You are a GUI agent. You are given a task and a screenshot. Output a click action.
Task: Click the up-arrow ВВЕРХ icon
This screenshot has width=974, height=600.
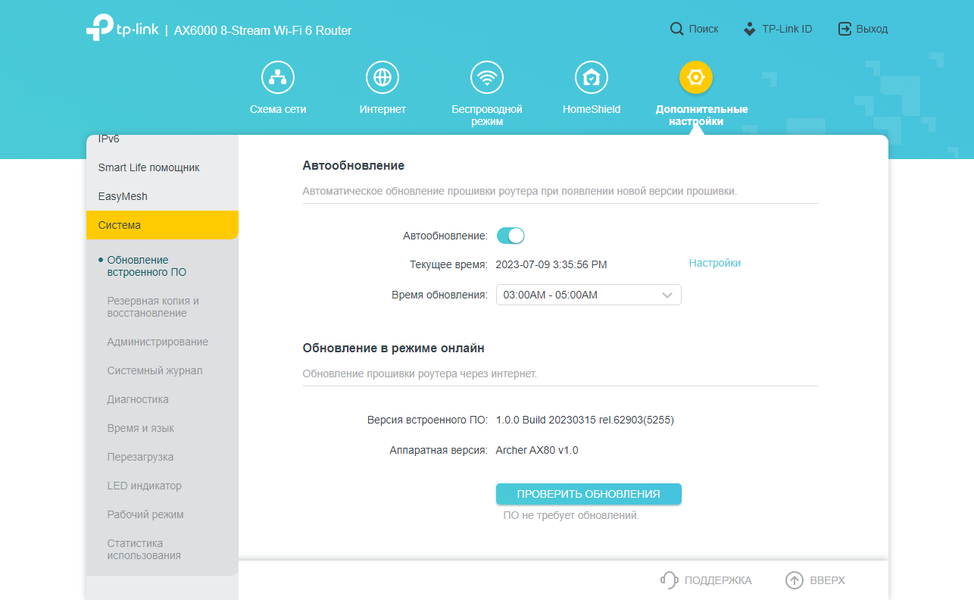794,580
